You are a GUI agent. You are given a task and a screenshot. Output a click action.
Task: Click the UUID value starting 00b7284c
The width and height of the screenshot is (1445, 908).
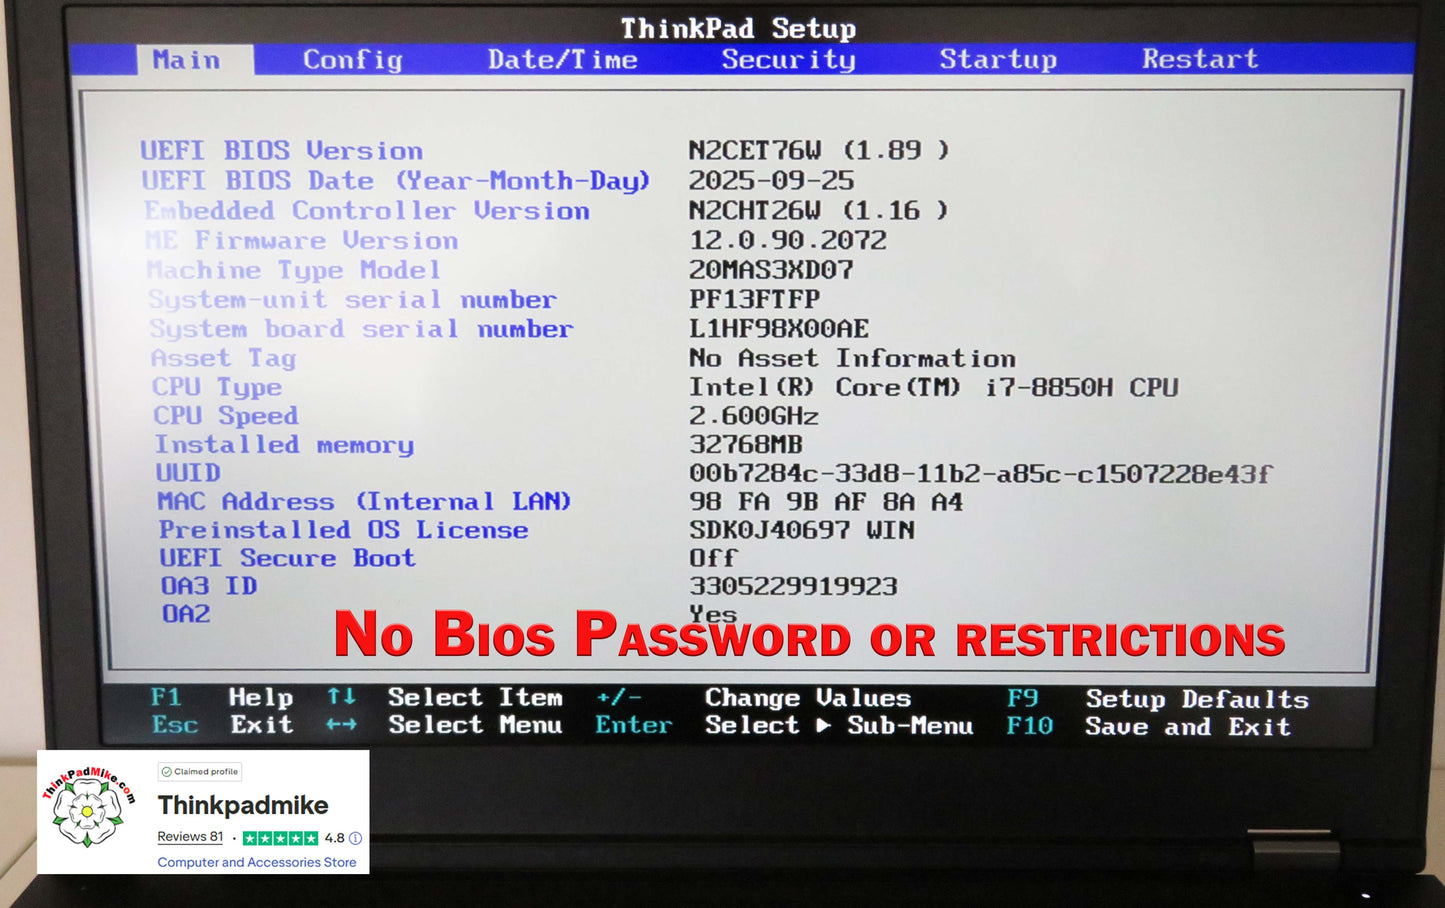[x=981, y=473]
